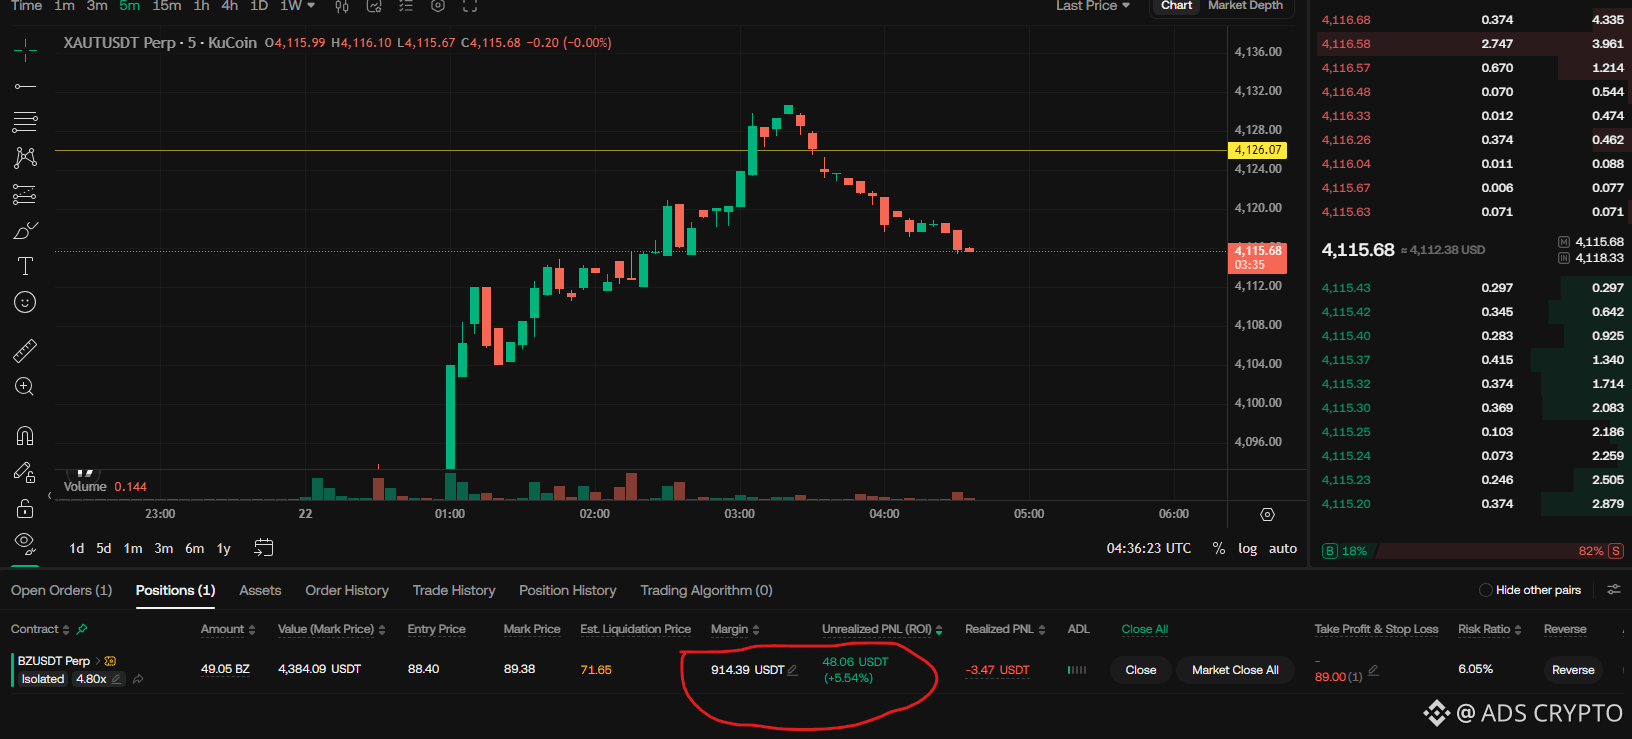1632x739 pixels.
Task: Share the BZUSDT position
Action: pyautogui.click(x=138, y=679)
